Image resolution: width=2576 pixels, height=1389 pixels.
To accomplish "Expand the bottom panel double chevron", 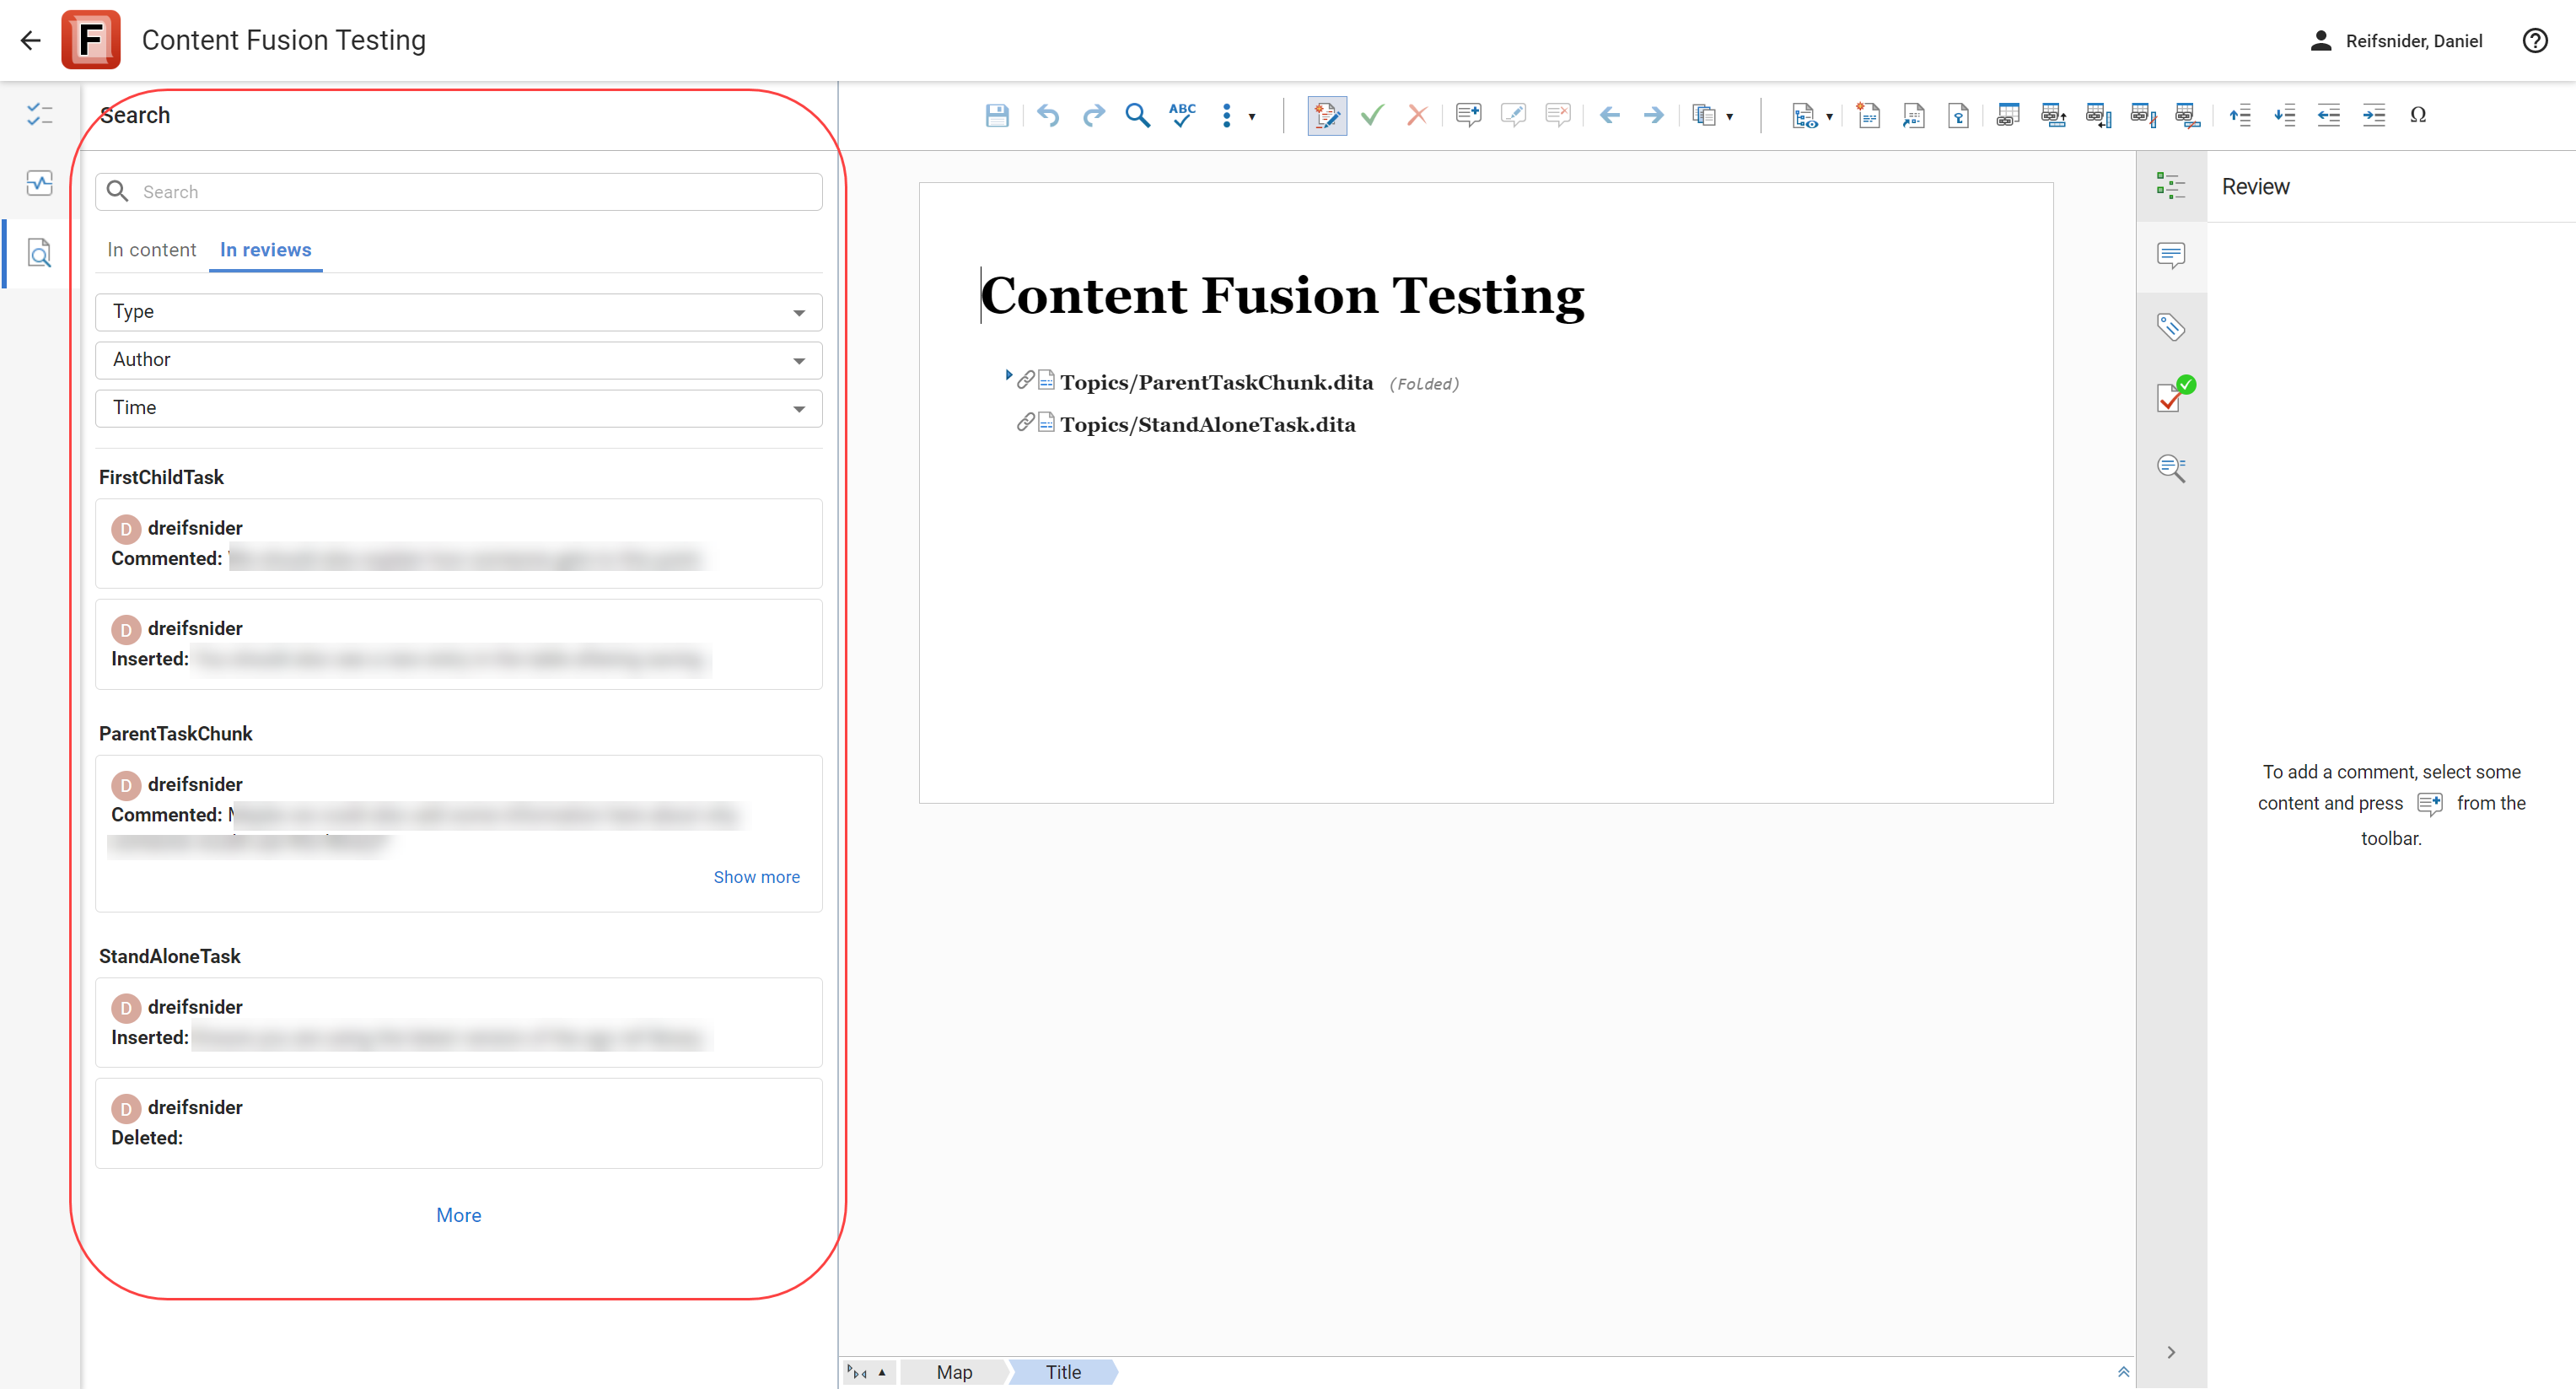I will (2123, 1372).
